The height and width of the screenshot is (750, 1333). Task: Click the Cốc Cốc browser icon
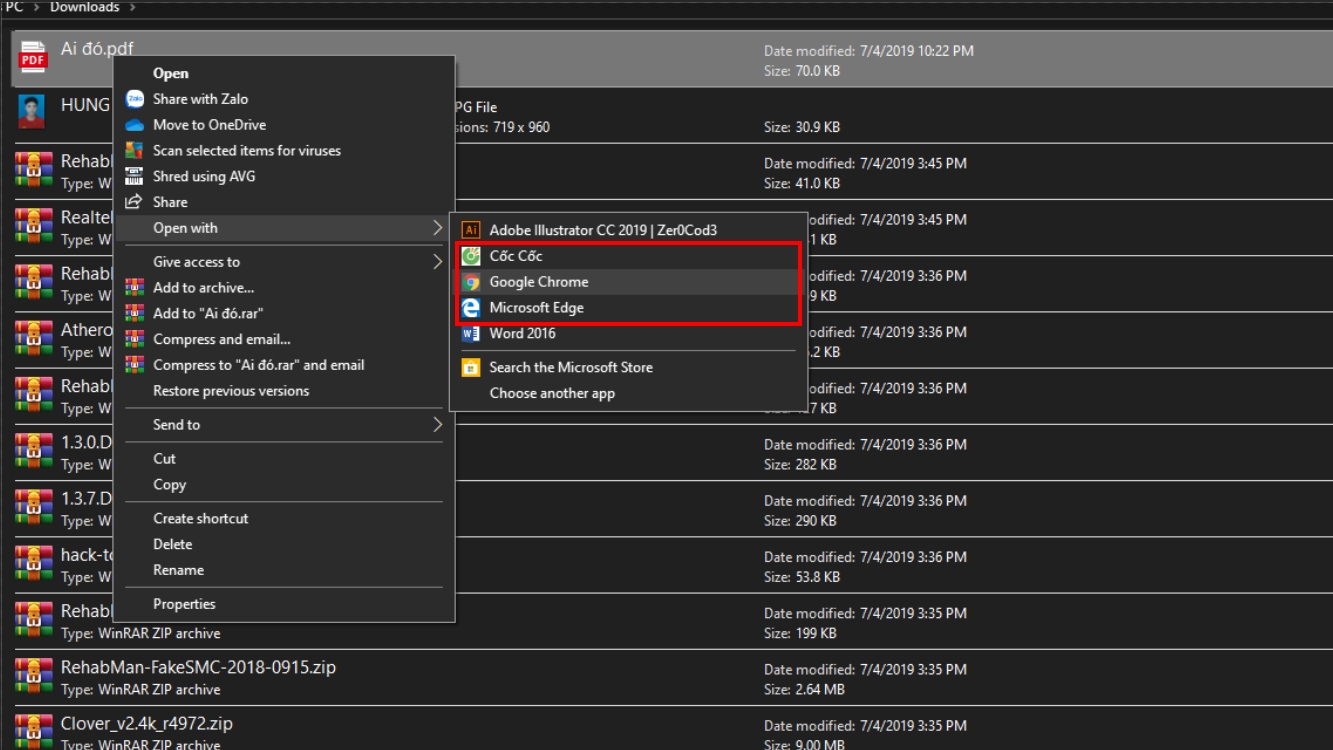click(471, 256)
